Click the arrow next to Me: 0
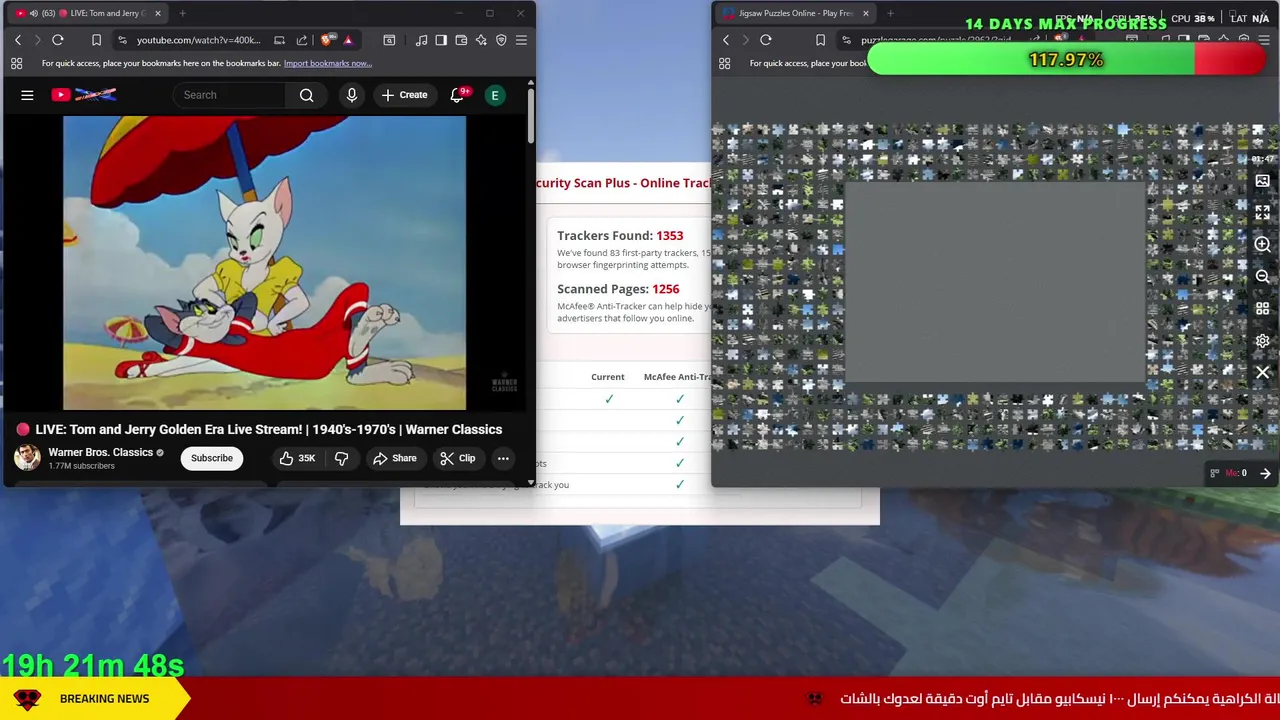The width and height of the screenshot is (1280, 720). click(1265, 473)
